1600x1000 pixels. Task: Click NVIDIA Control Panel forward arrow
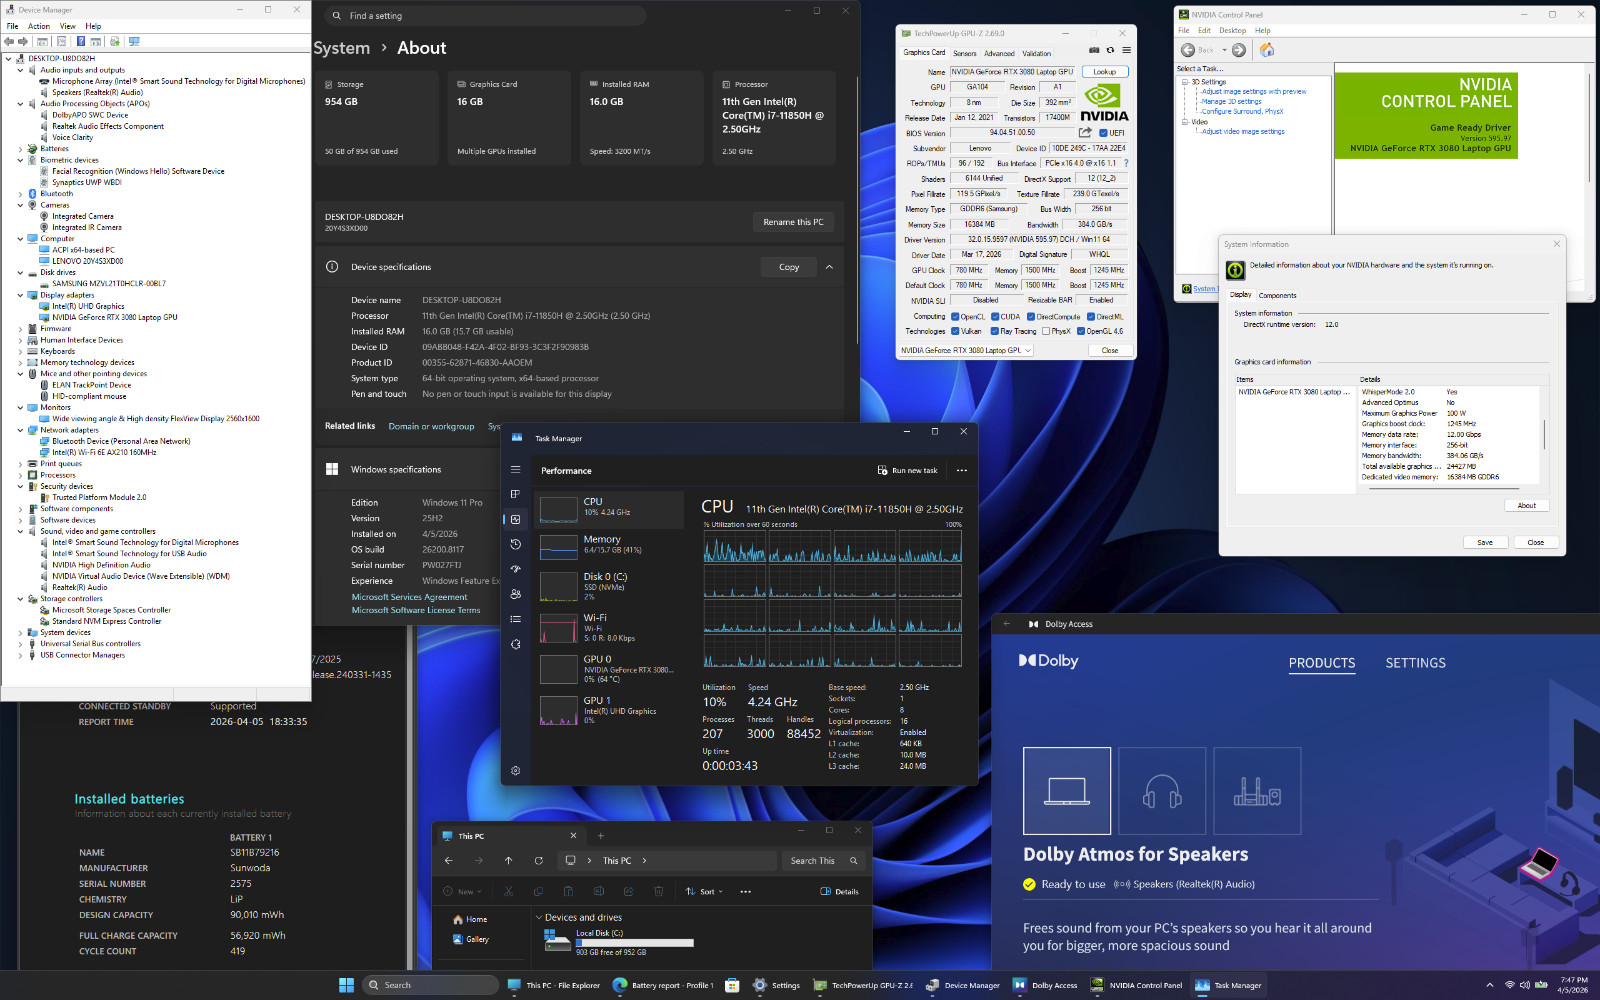1239,50
